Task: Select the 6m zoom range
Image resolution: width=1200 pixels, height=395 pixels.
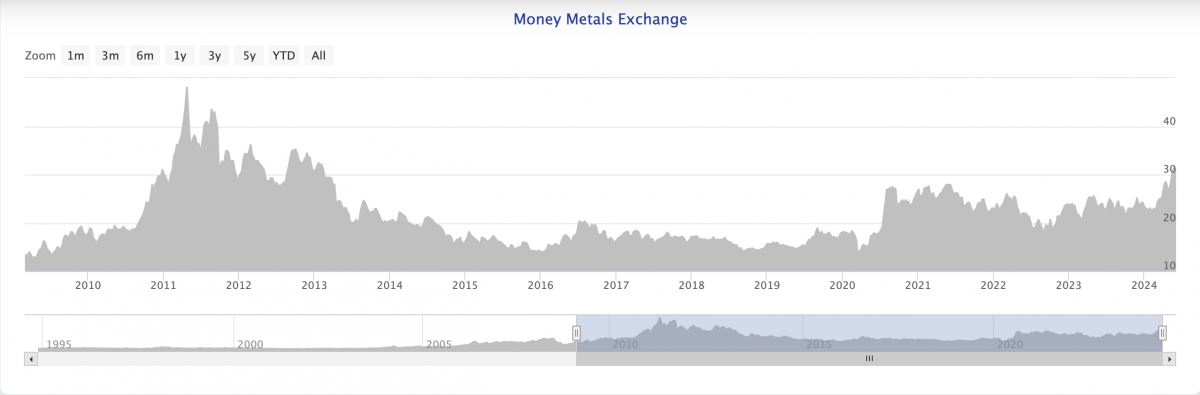Action: (145, 56)
